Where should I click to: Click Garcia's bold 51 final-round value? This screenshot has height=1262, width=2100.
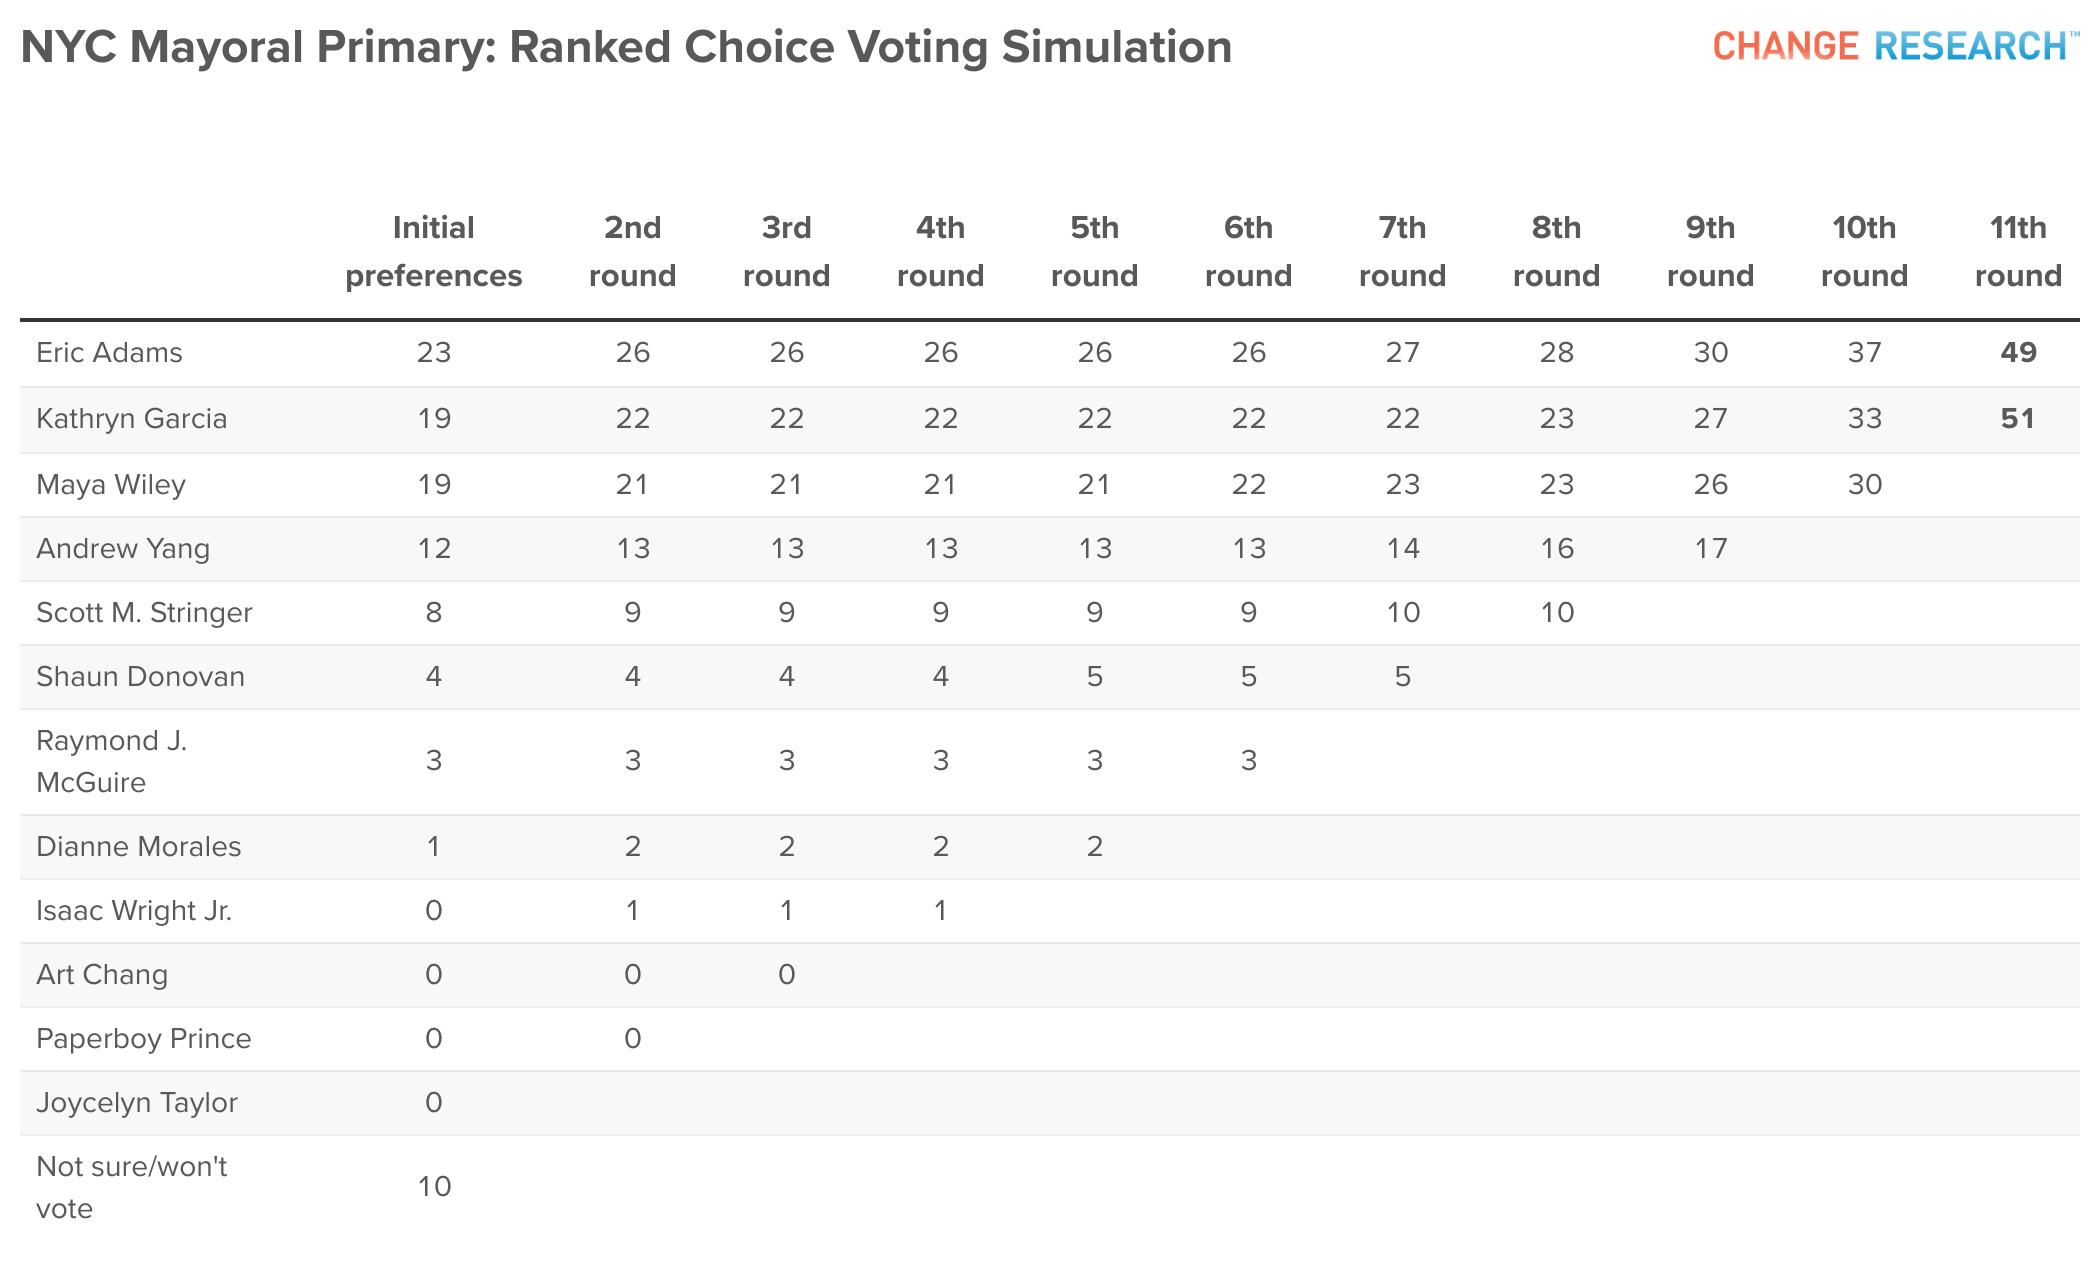(x=2018, y=418)
